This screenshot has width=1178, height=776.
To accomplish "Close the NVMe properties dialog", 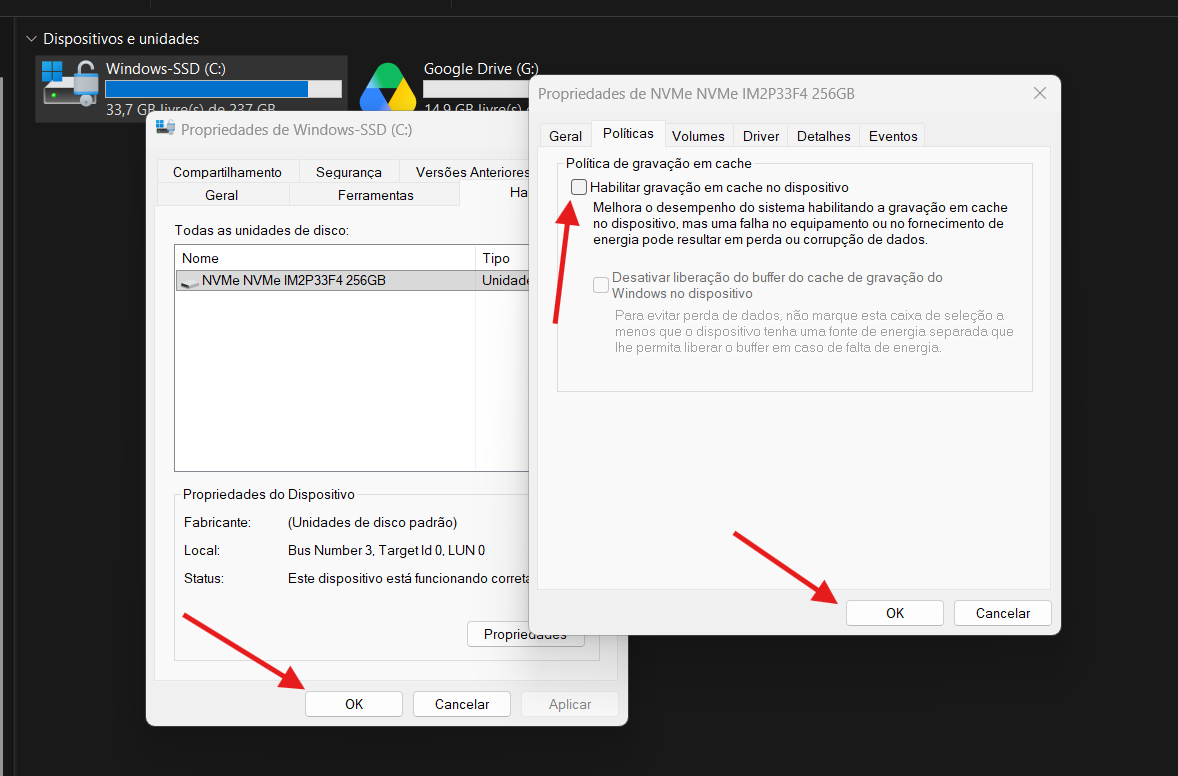I will click(x=1040, y=93).
